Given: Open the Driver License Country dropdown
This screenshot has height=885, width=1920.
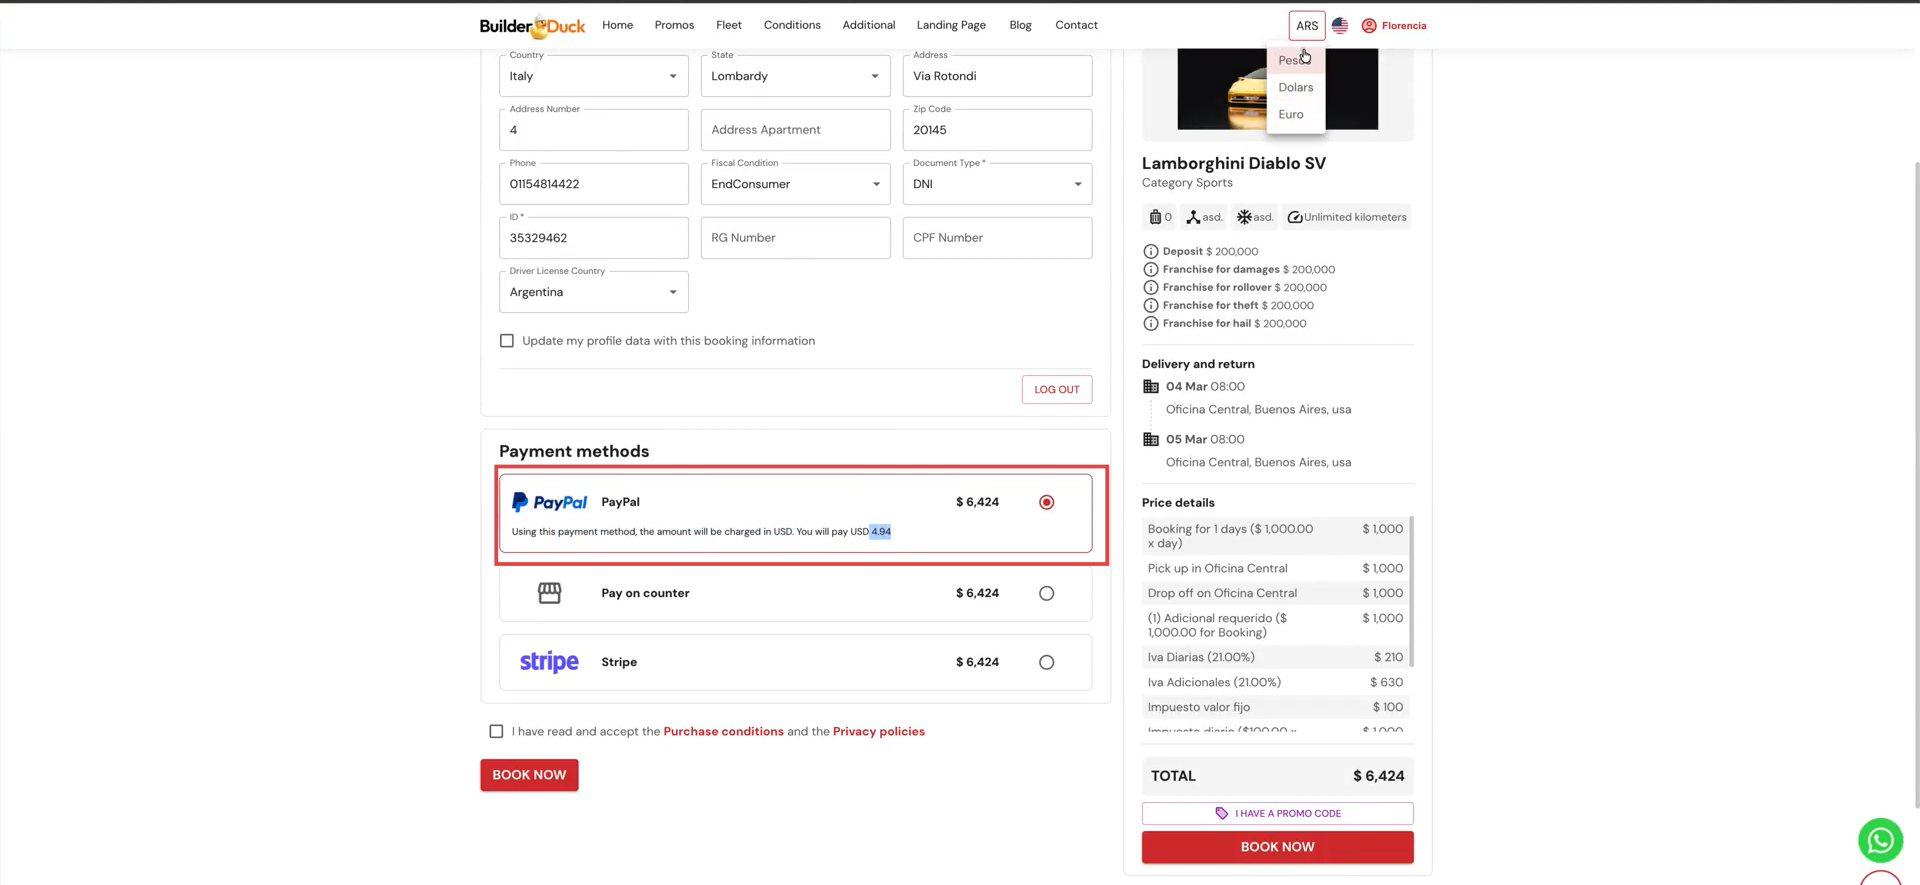Looking at the screenshot, I should click(593, 292).
